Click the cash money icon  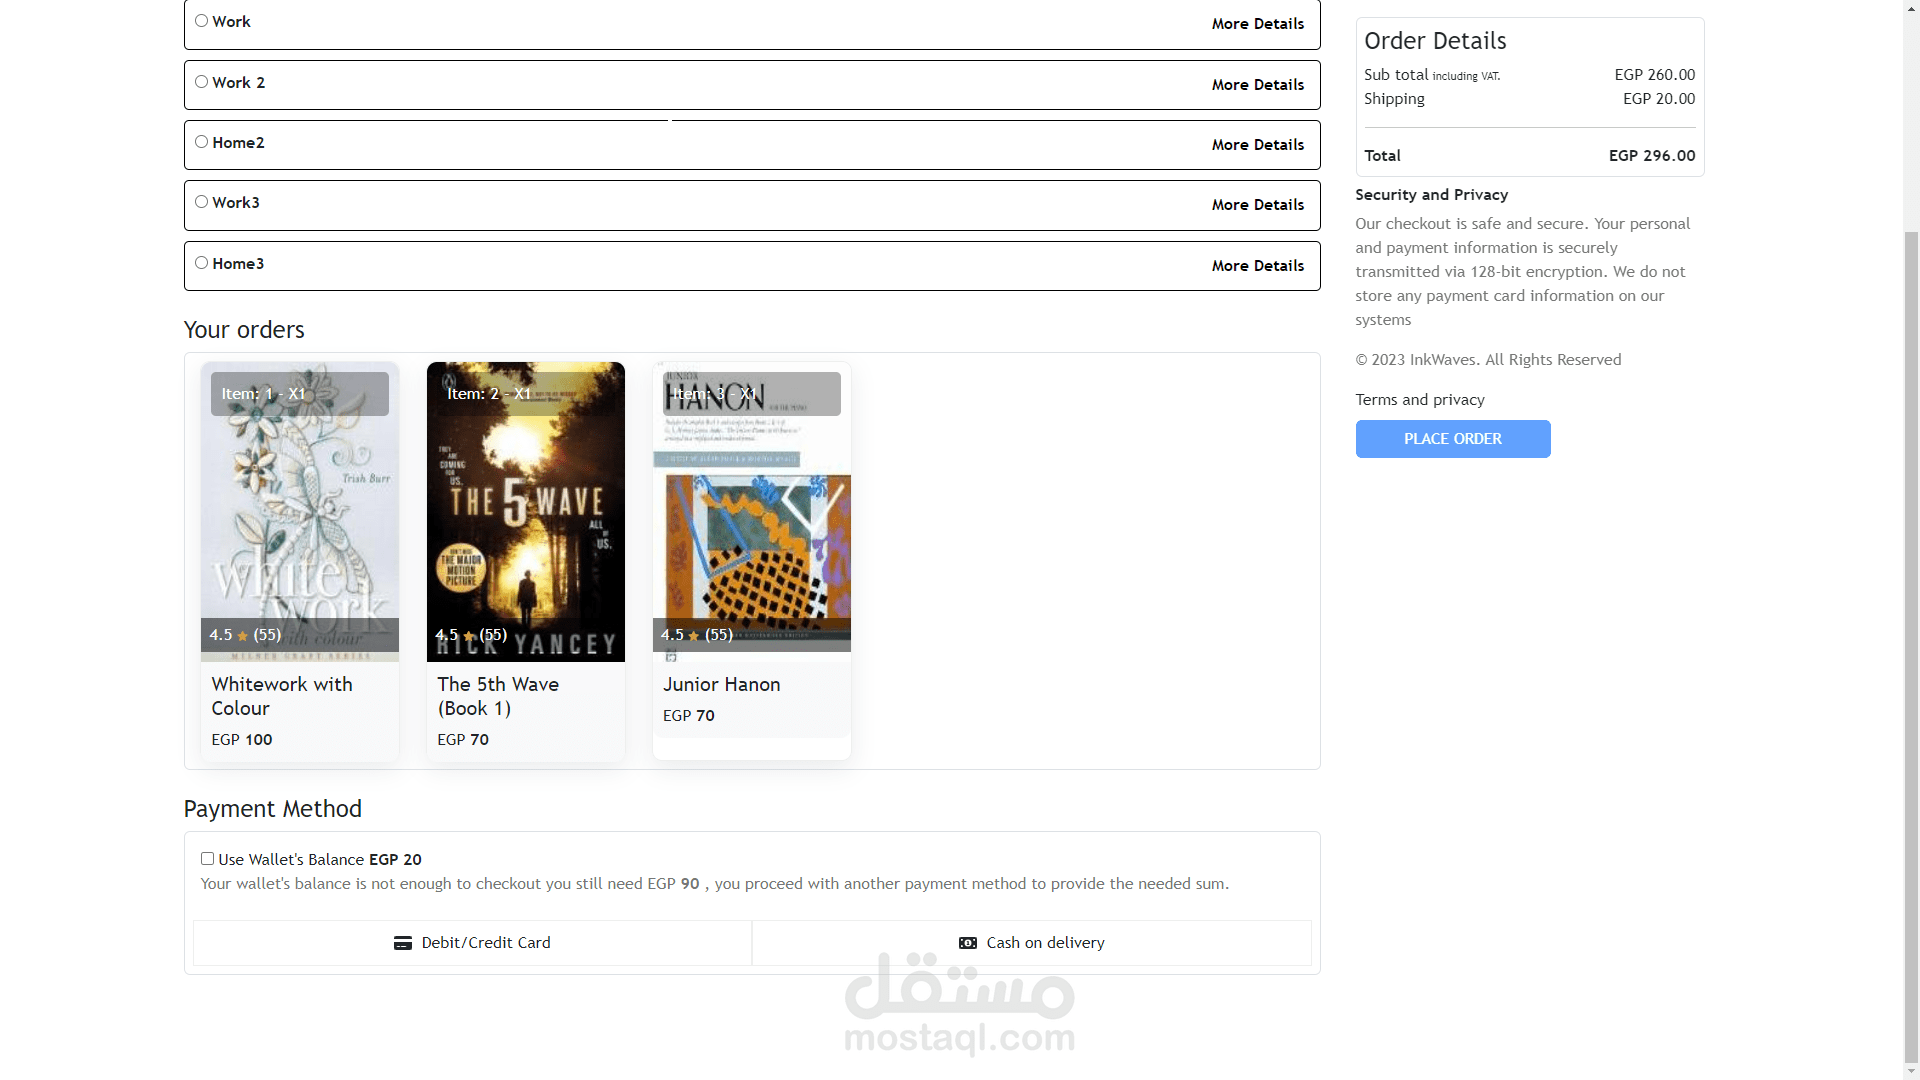pyautogui.click(x=968, y=943)
